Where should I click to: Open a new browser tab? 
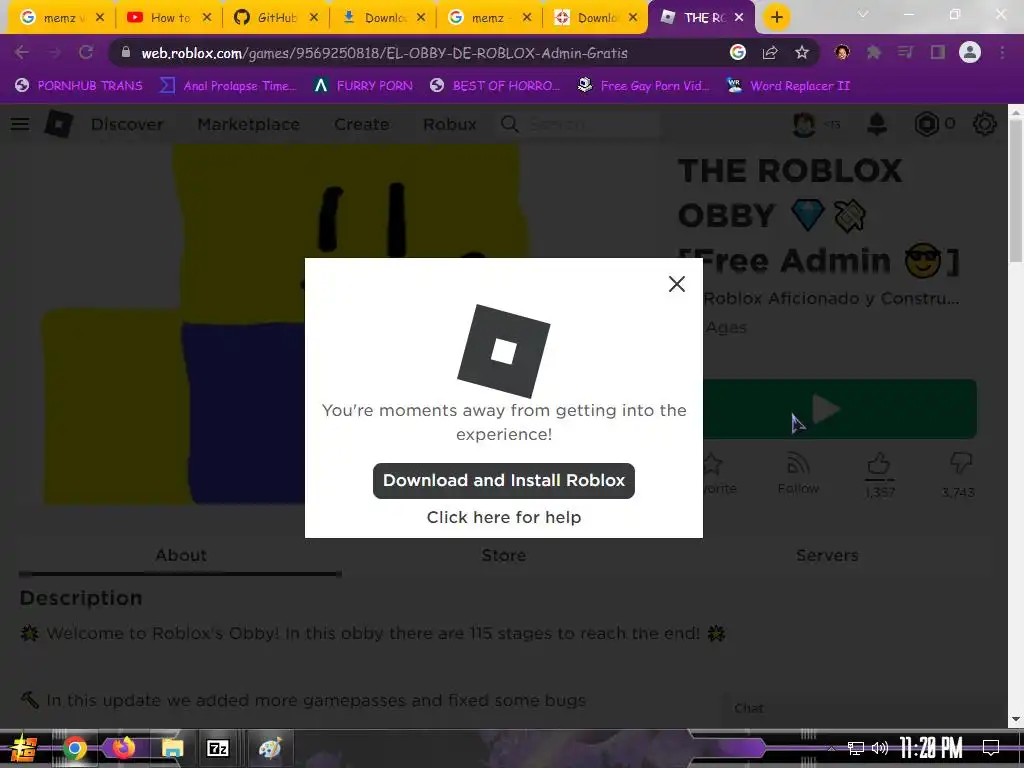tap(776, 18)
